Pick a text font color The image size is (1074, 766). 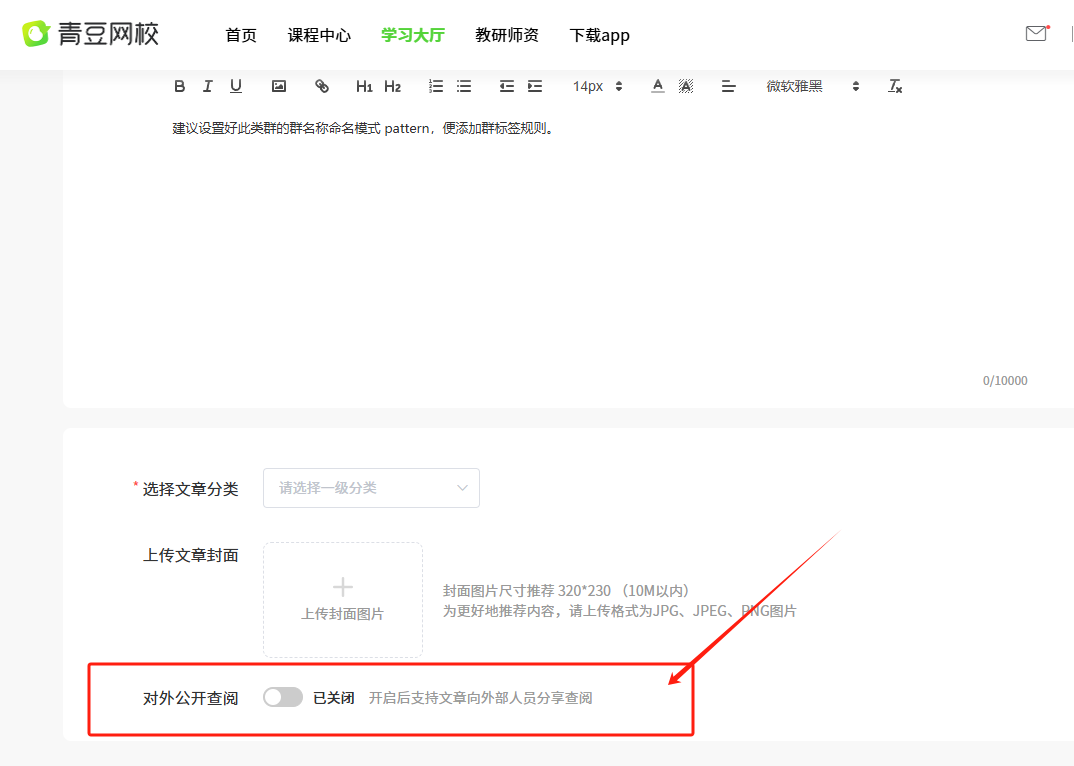tap(658, 86)
